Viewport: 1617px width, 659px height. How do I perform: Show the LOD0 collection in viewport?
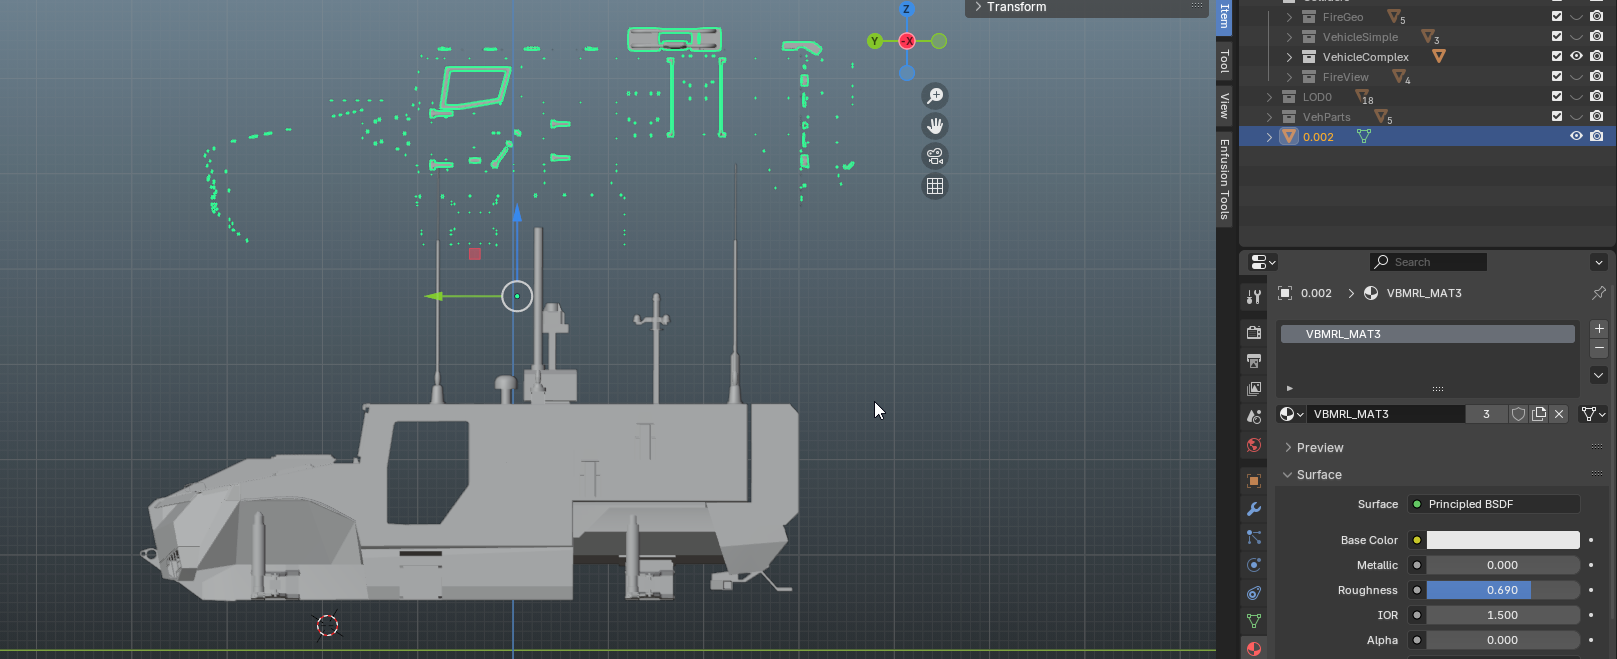tap(1577, 97)
